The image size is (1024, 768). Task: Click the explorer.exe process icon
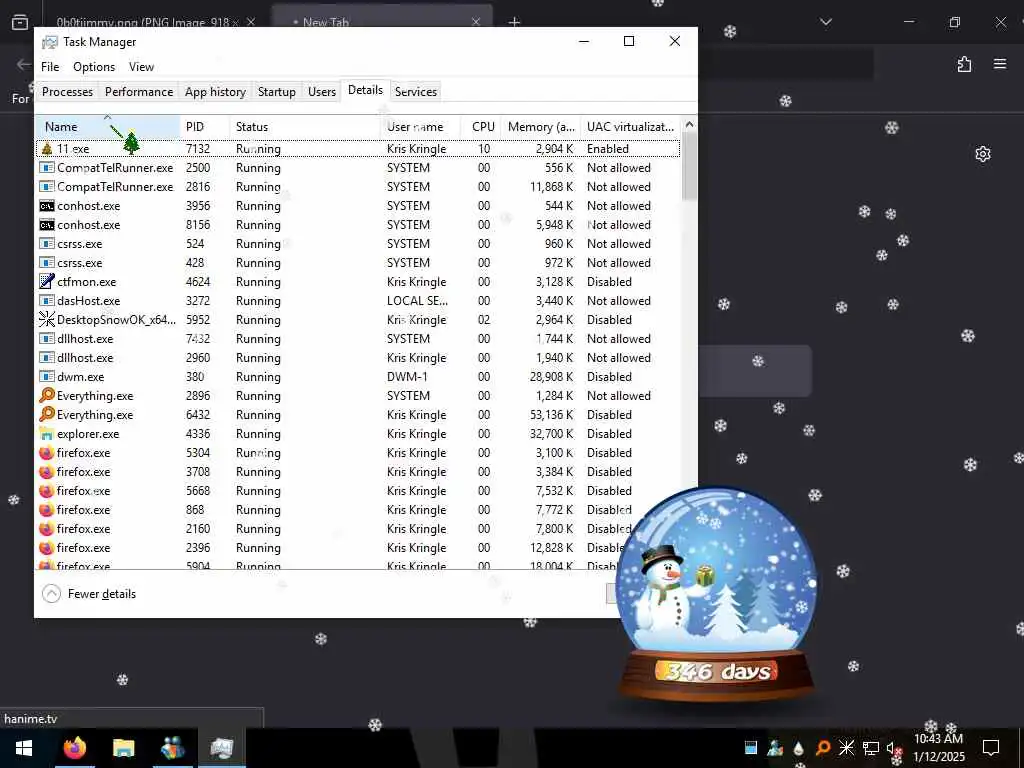[x=47, y=434]
